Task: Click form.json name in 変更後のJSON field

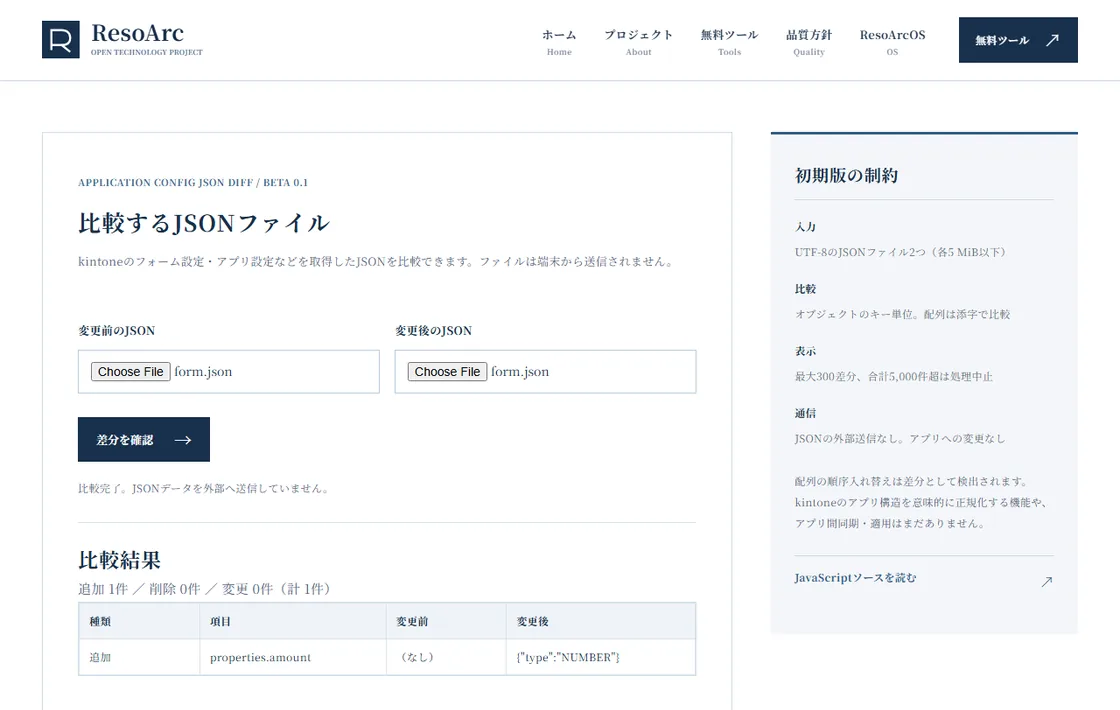Action: [520, 371]
